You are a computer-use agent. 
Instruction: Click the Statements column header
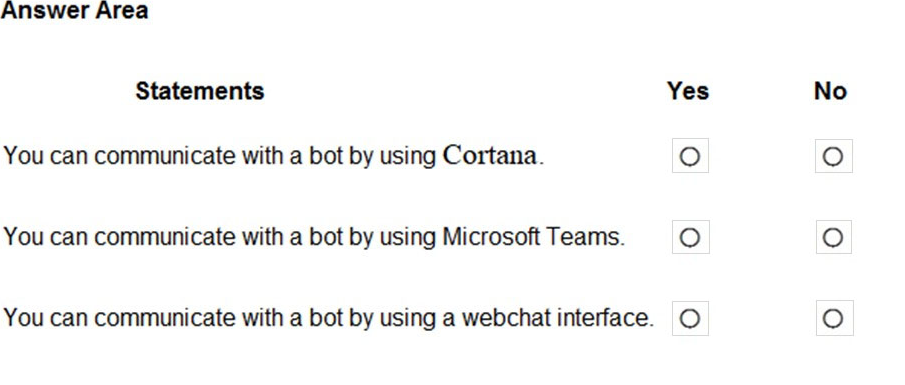pyautogui.click(x=200, y=91)
